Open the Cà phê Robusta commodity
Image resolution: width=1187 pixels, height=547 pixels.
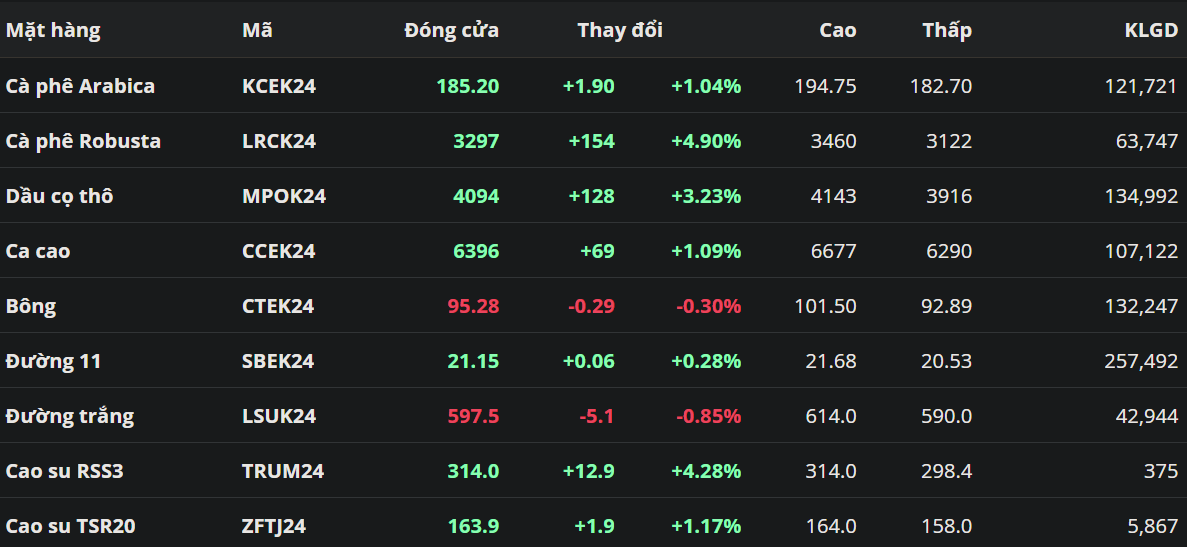coord(83,141)
